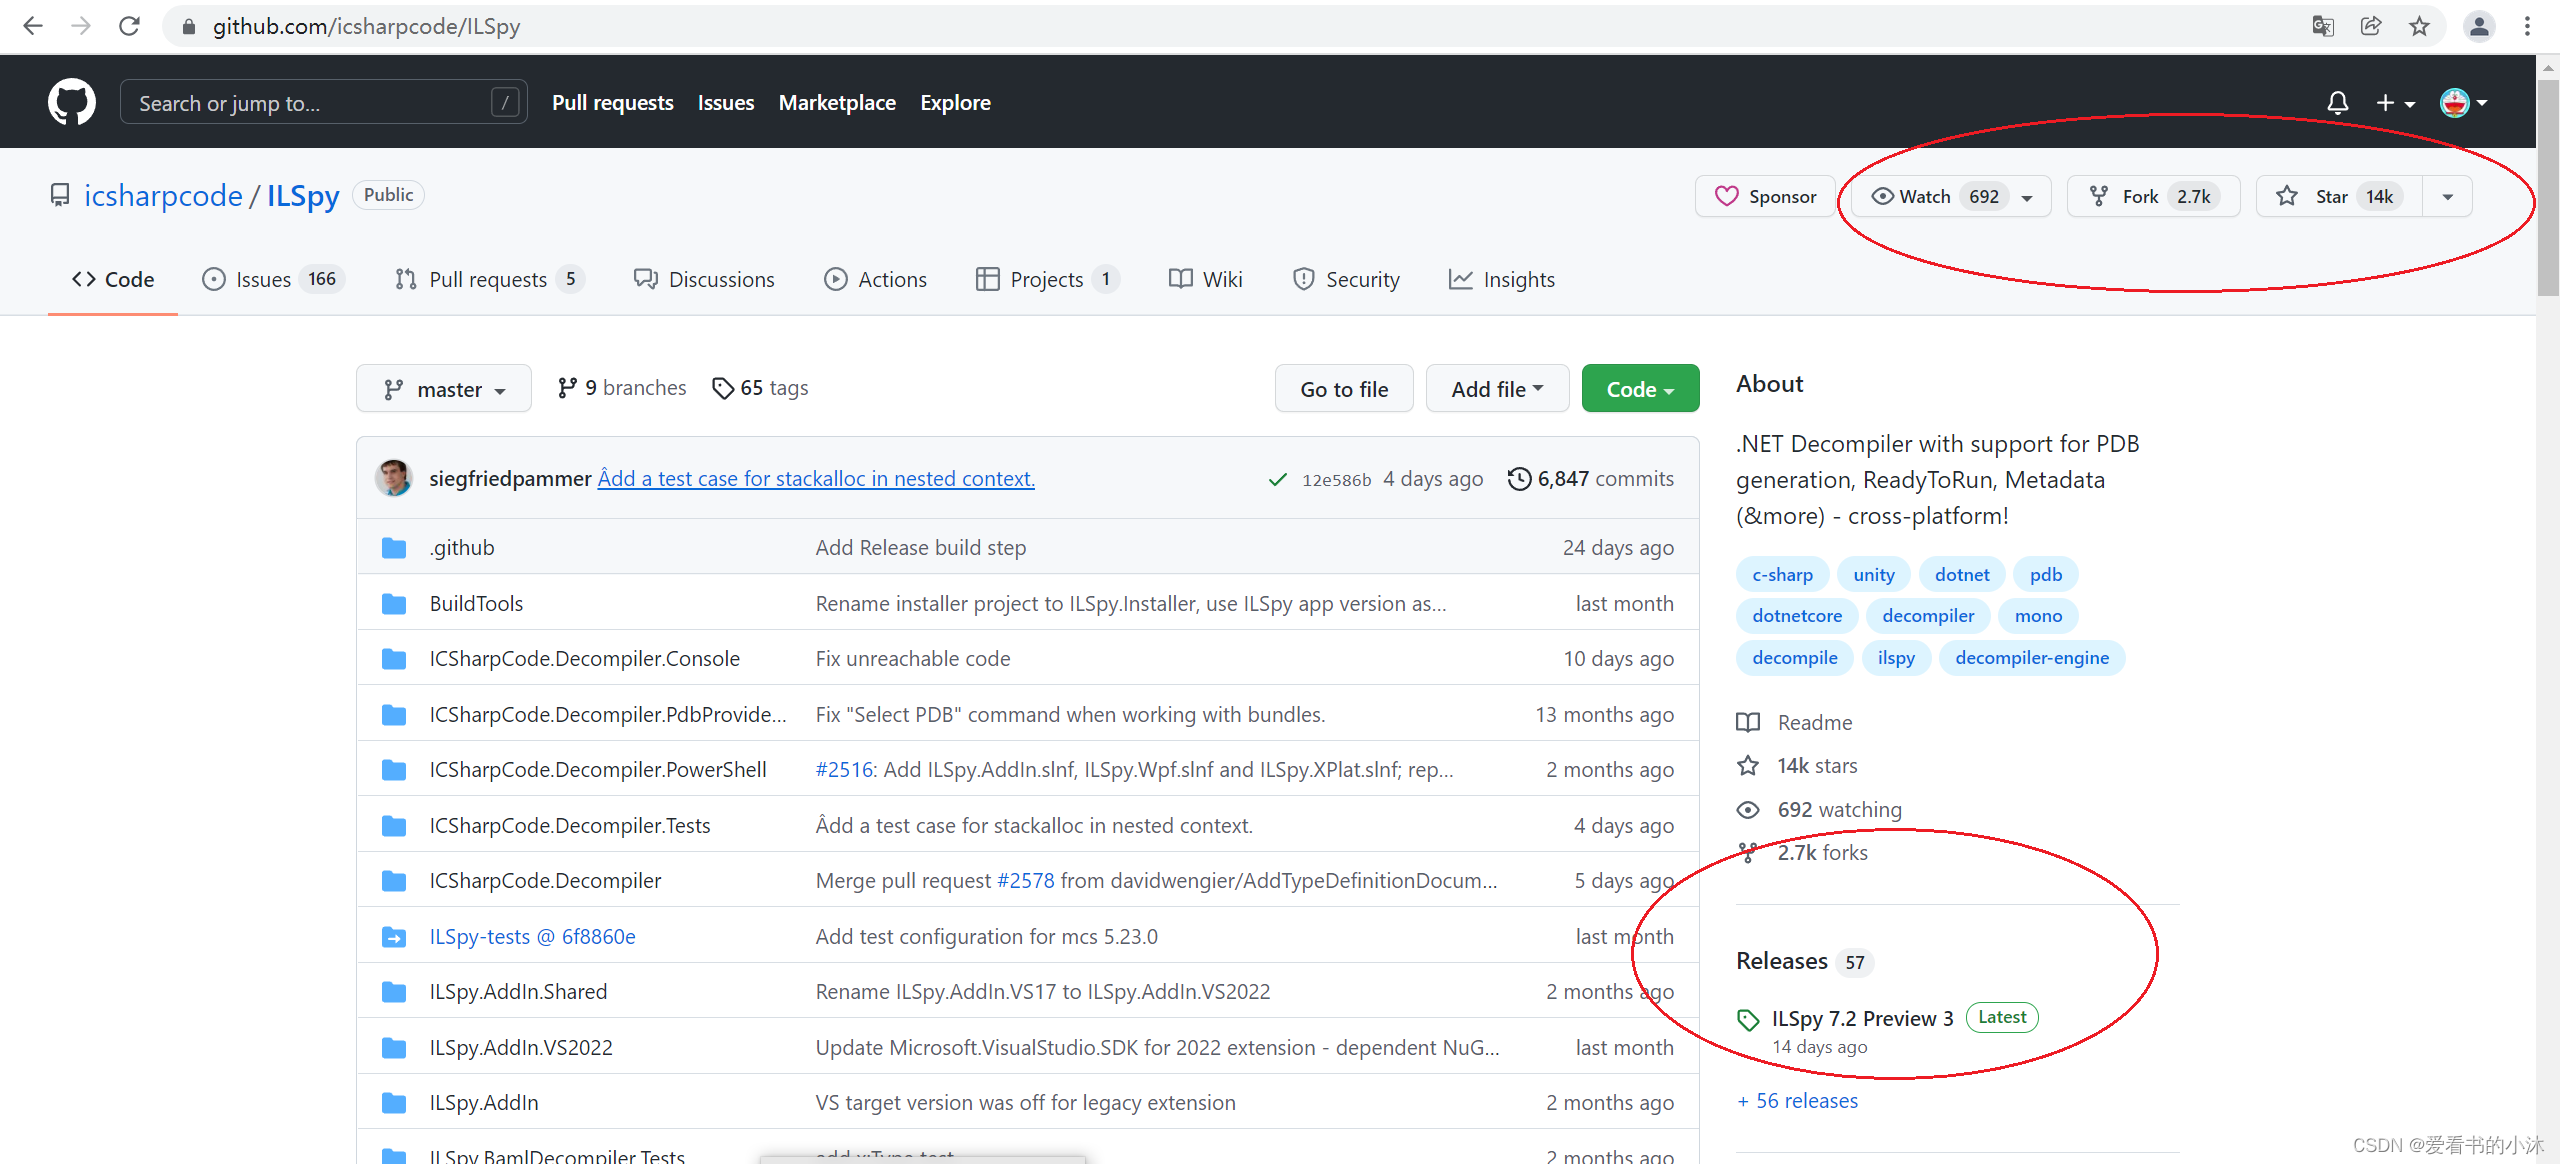Open the Security tab
The width and height of the screenshot is (2560, 1164).
(x=1346, y=279)
